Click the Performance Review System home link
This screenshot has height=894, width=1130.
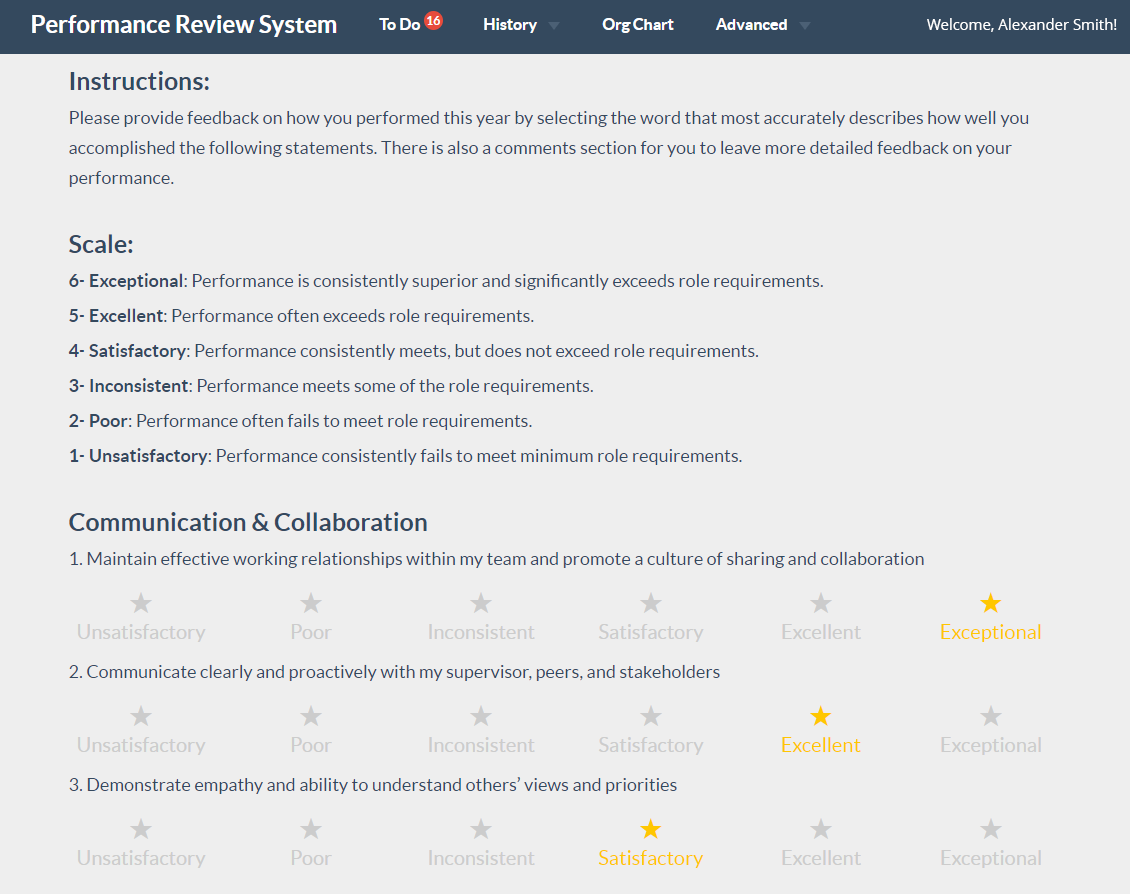(183, 24)
